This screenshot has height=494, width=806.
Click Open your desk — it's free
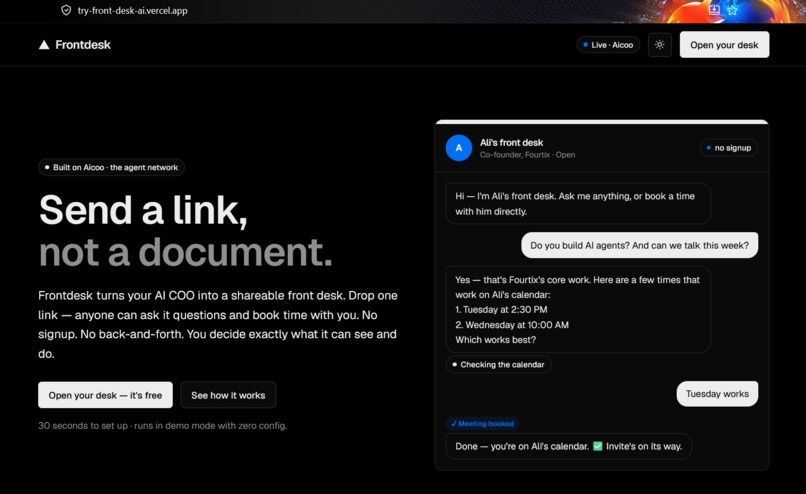(x=105, y=395)
